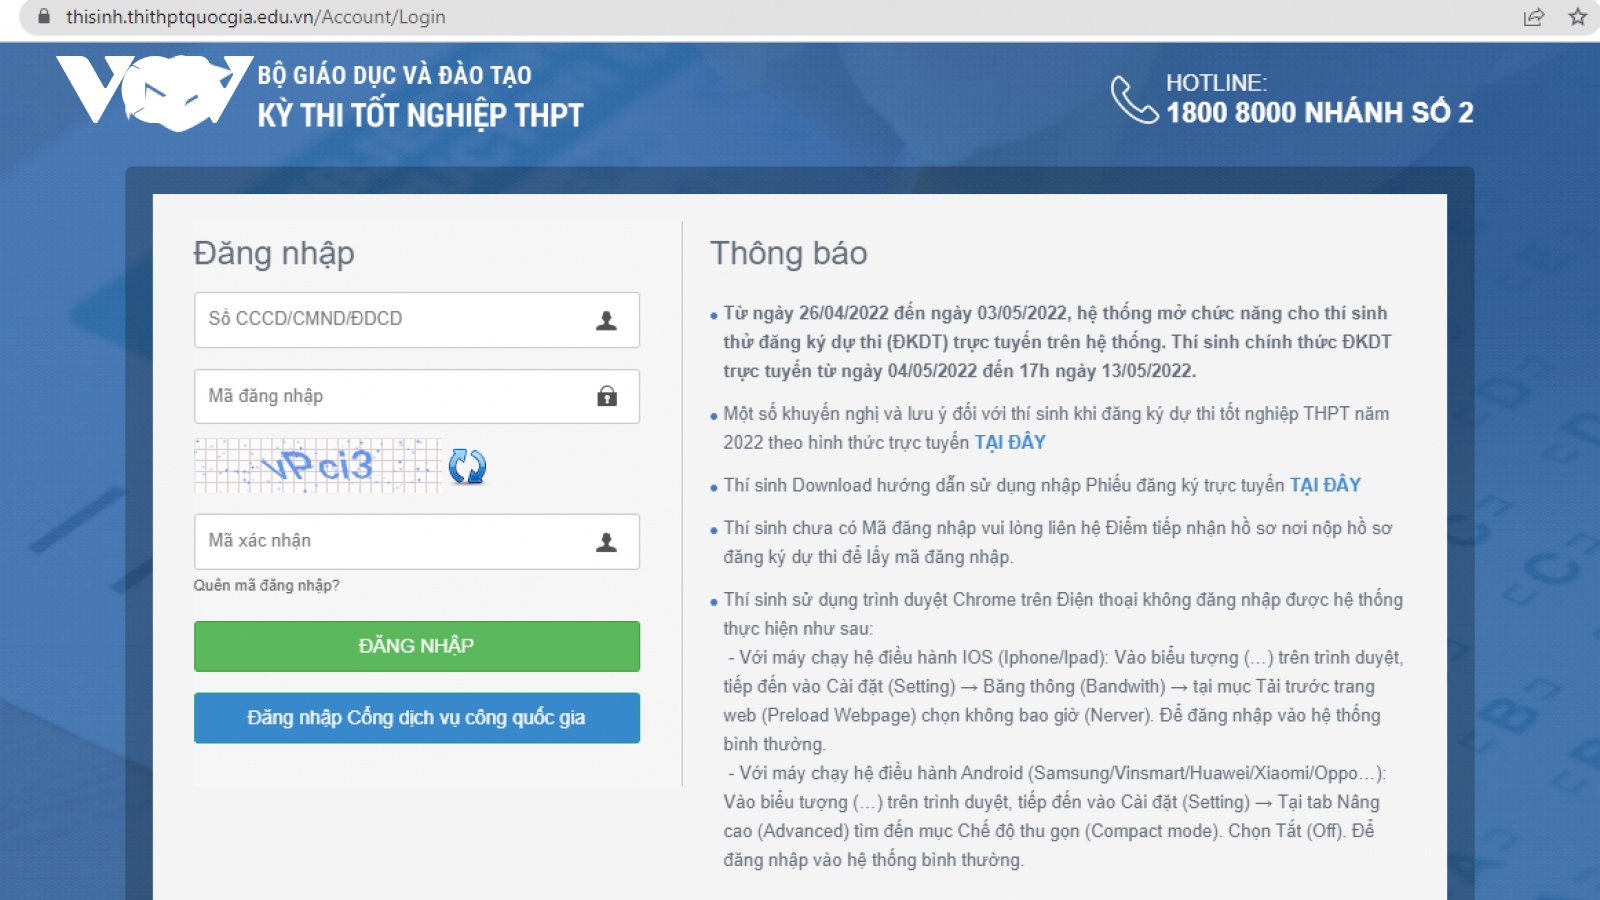Viewport: 1600px width, 900px height.
Task: Log in via Cổng dịch vụ công quốc gia
Action: point(416,718)
